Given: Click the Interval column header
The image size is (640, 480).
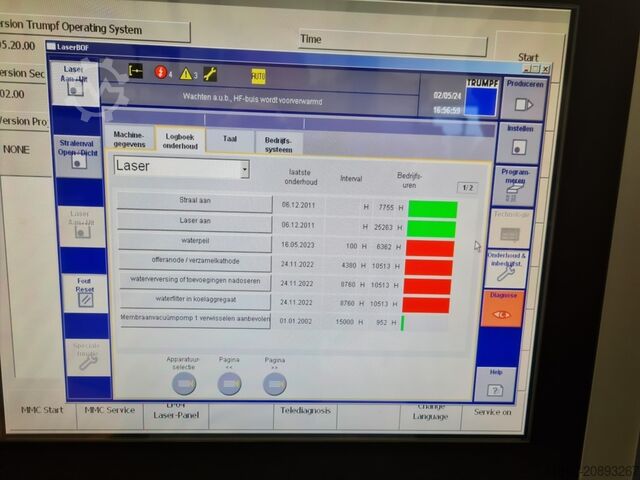Looking at the screenshot, I should coord(351,178).
